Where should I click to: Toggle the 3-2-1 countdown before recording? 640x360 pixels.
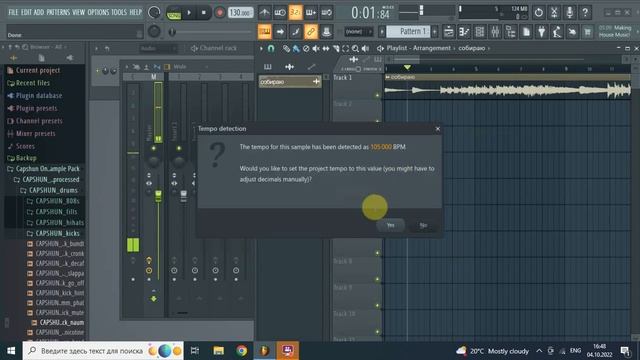[x=295, y=13]
